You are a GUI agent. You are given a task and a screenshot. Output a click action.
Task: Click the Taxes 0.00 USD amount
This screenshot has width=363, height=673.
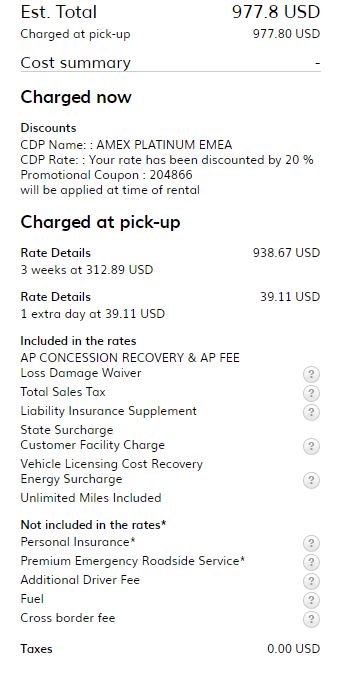(x=293, y=649)
